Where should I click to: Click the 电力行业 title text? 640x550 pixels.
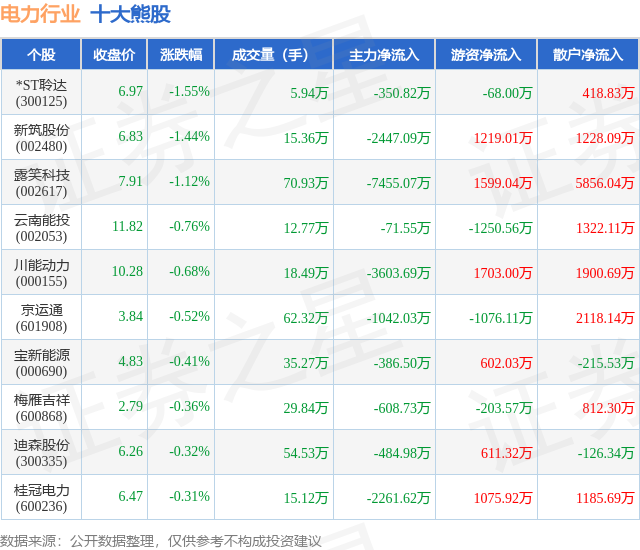coord(40,14)
